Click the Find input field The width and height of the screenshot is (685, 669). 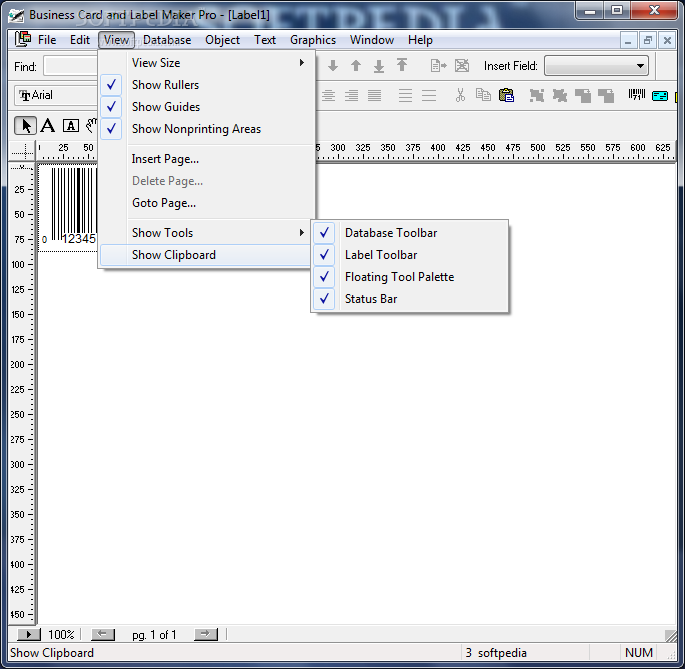[71, 66]
